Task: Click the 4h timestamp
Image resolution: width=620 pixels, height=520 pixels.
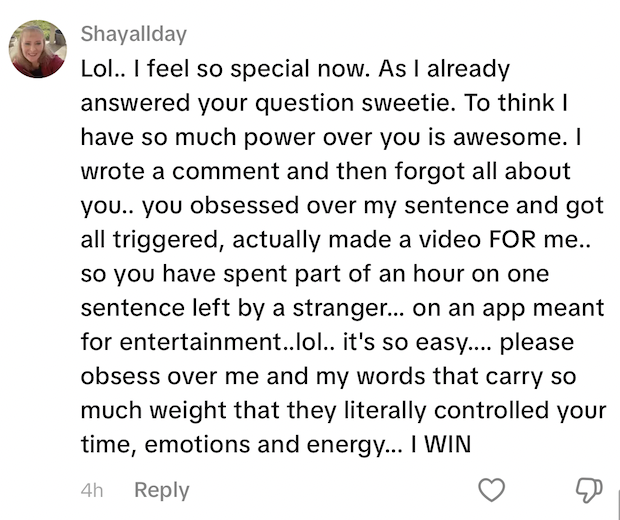Action: (x=92, y=491)
